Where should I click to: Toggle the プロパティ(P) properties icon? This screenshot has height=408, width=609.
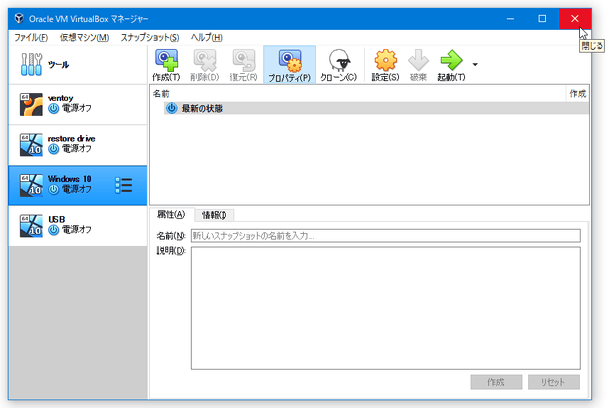pos(289,65)
